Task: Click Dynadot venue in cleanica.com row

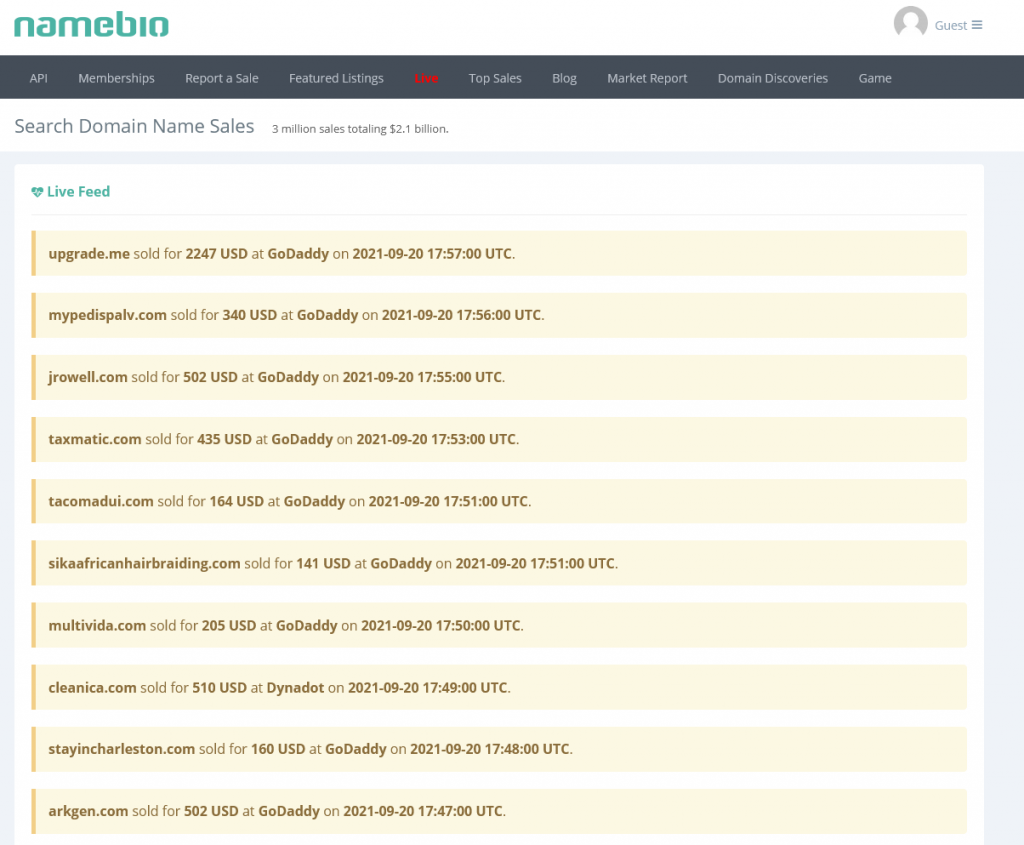Action: [295, 688]
